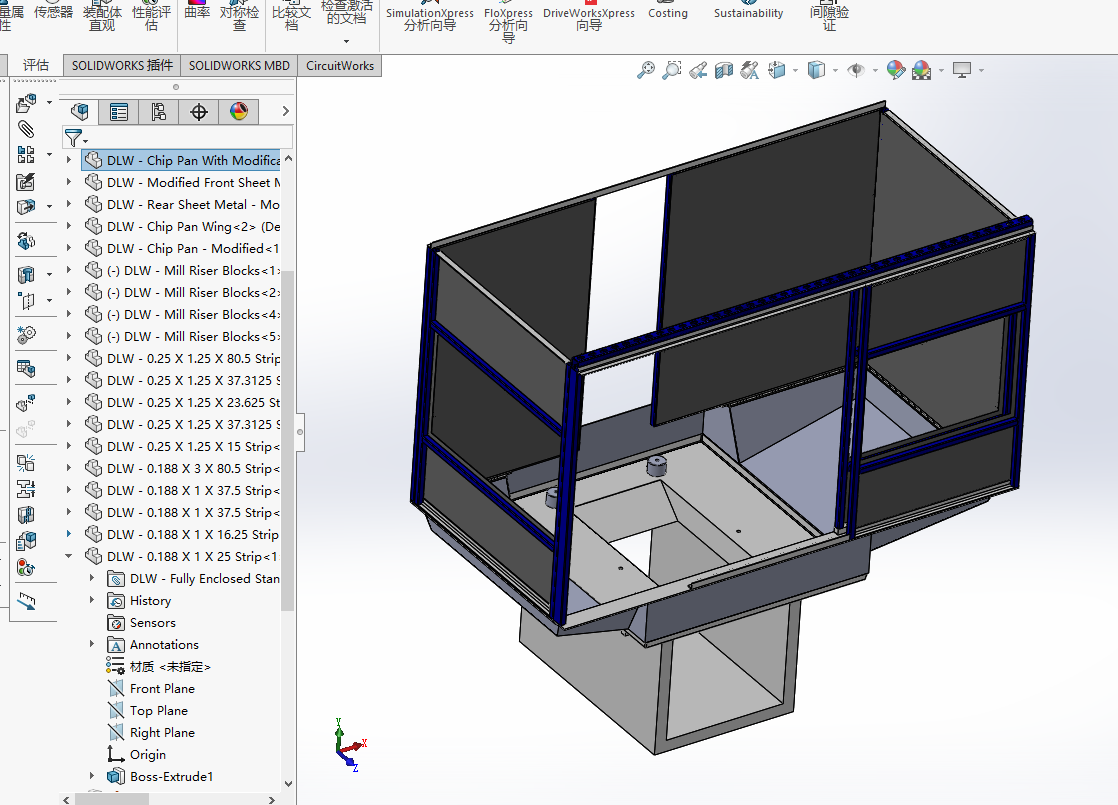Click the paperclip attachment icon in sidebar

pyautogui.click(x=27, y=129)
